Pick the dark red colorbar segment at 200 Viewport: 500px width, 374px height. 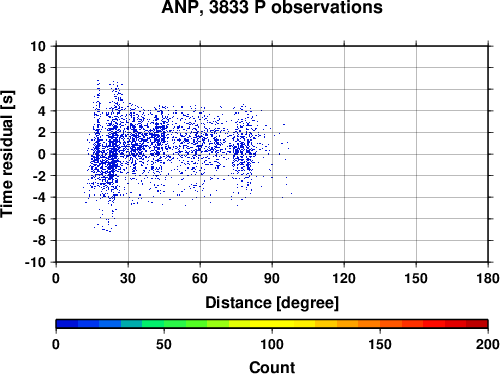tap(477, 324)
